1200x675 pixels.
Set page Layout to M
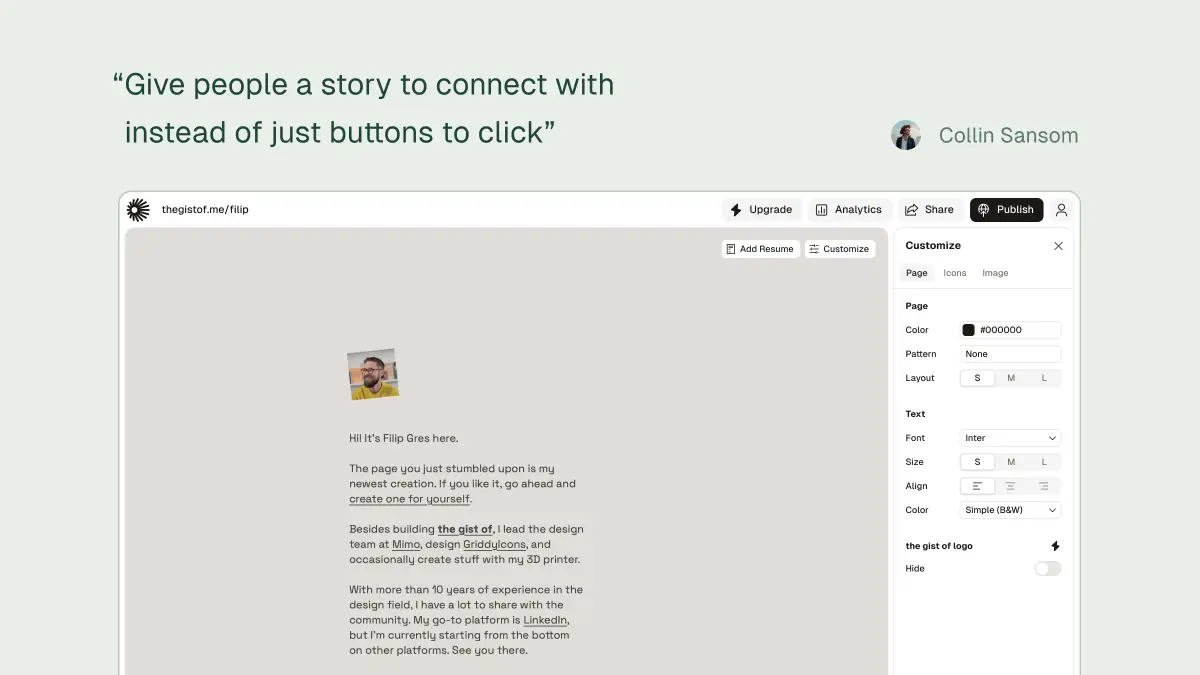pyautogui.click(x=1011, y=378)
